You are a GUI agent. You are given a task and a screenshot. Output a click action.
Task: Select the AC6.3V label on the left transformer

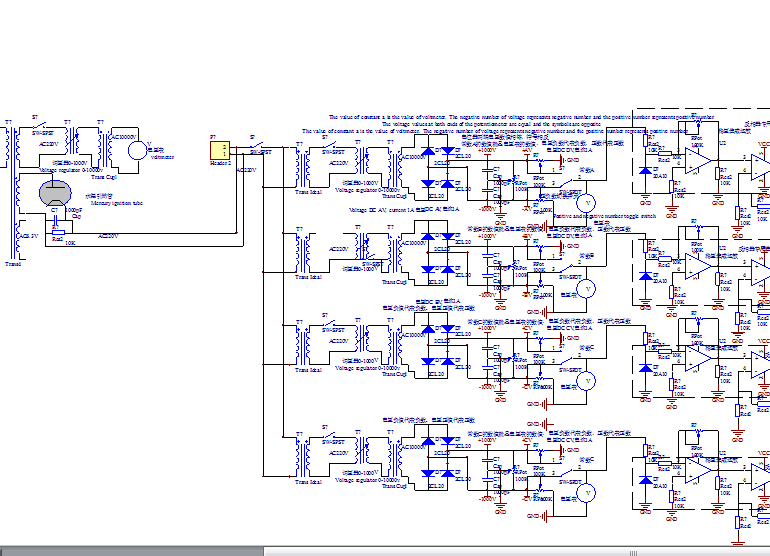[x=27, y=236]
